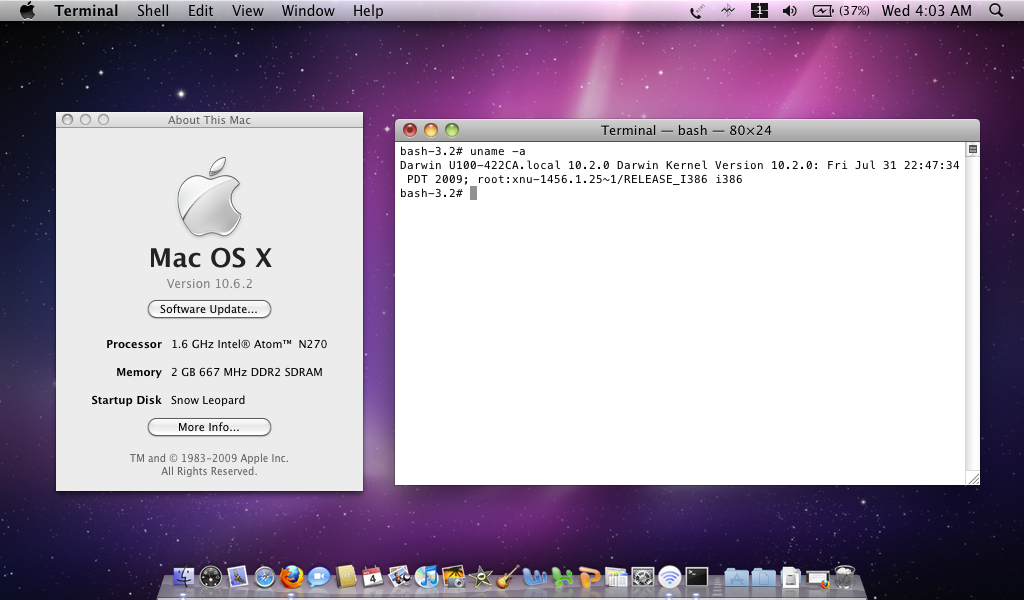The width and height of the screenshot is (1024, 600).
Task: Launch GarageBand guitar icon in Dock
Action: tap(507, 576)
